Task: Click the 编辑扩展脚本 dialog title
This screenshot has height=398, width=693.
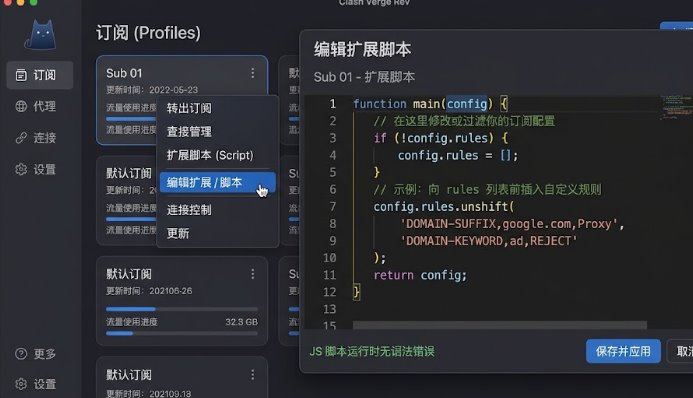Action: pos(362,49)
